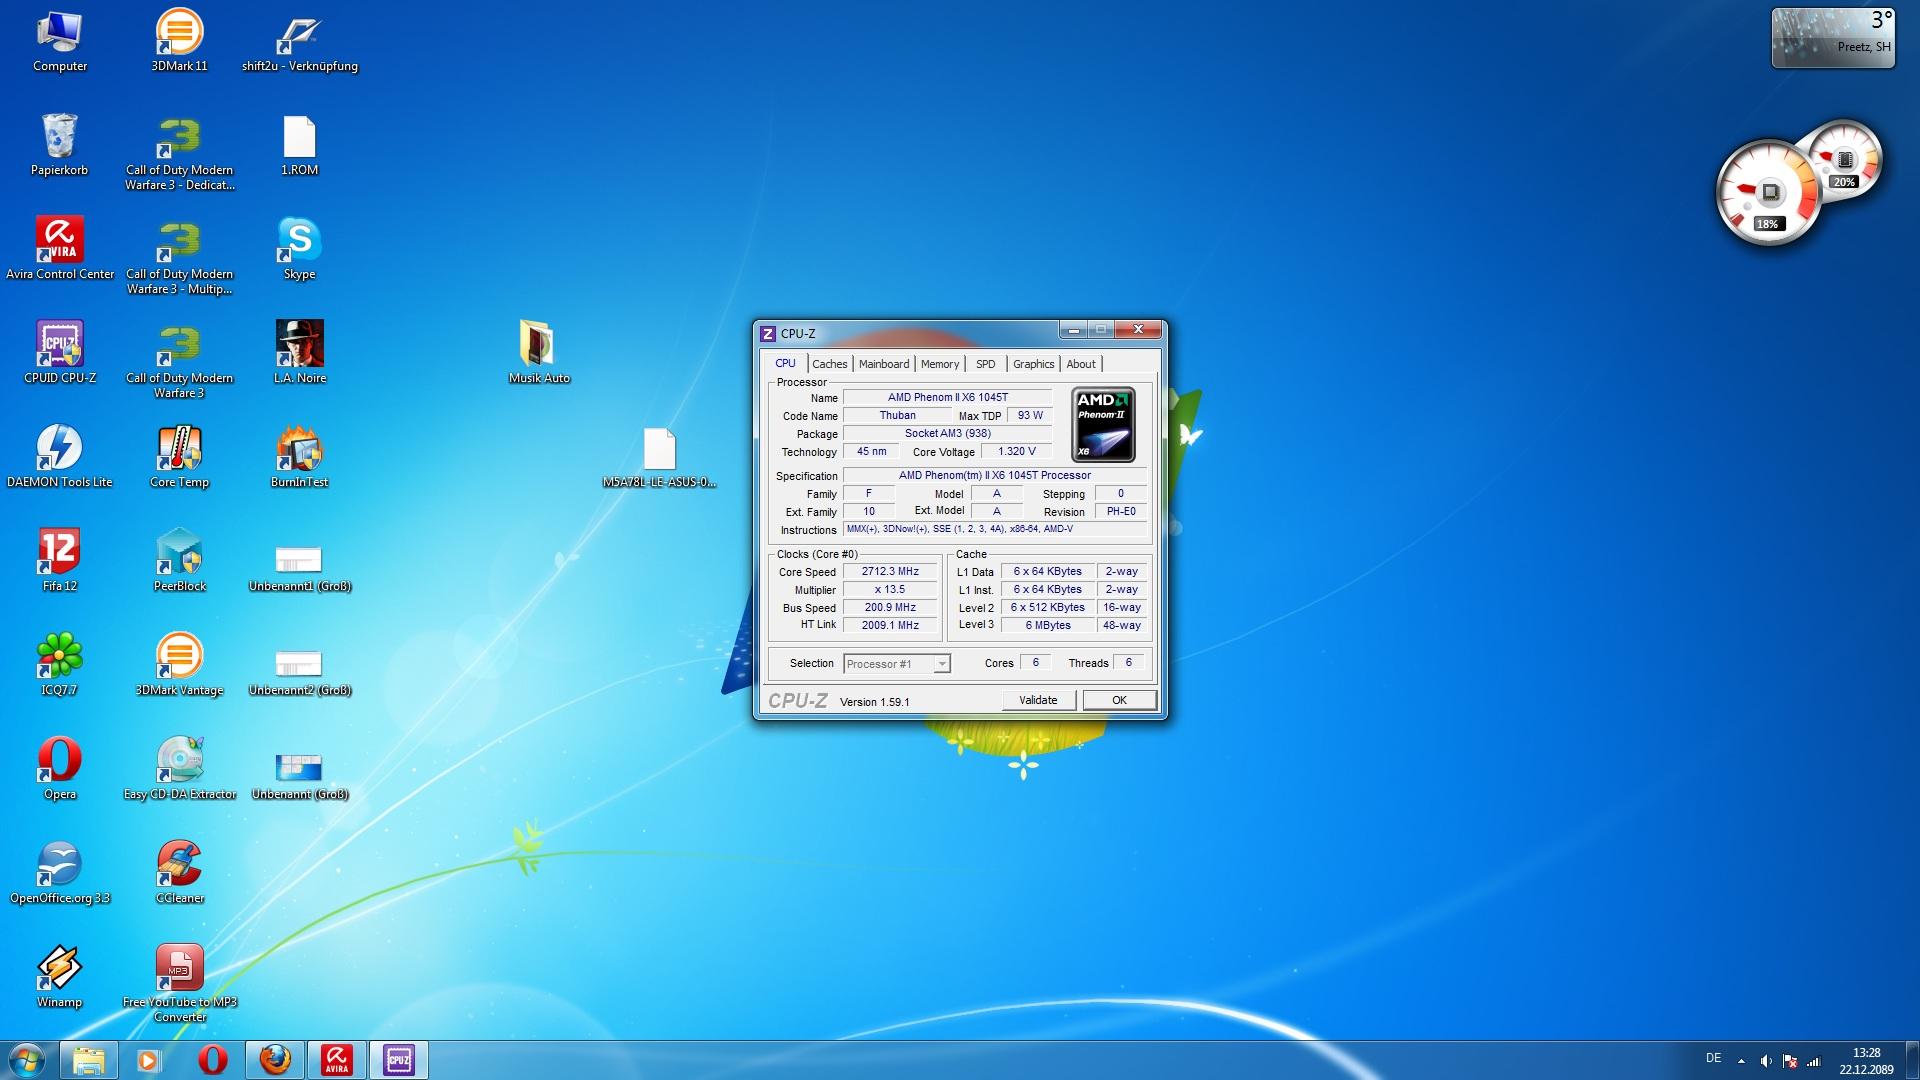Open Avira from the taskbar
1920x1080 pixels.
pyautogui.click(x=337, y=1060)
